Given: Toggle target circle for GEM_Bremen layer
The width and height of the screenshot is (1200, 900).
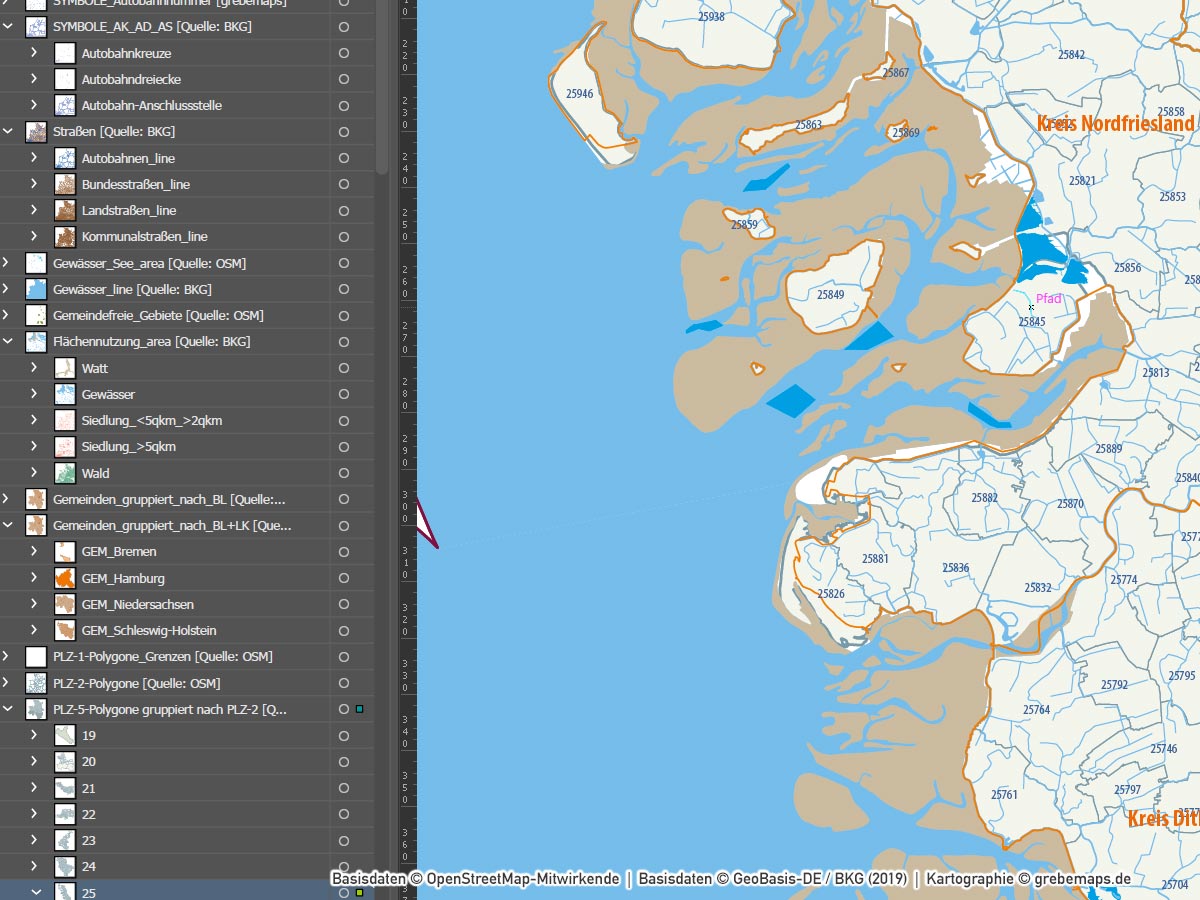Looking at the screenshot, I should [344, 551].
